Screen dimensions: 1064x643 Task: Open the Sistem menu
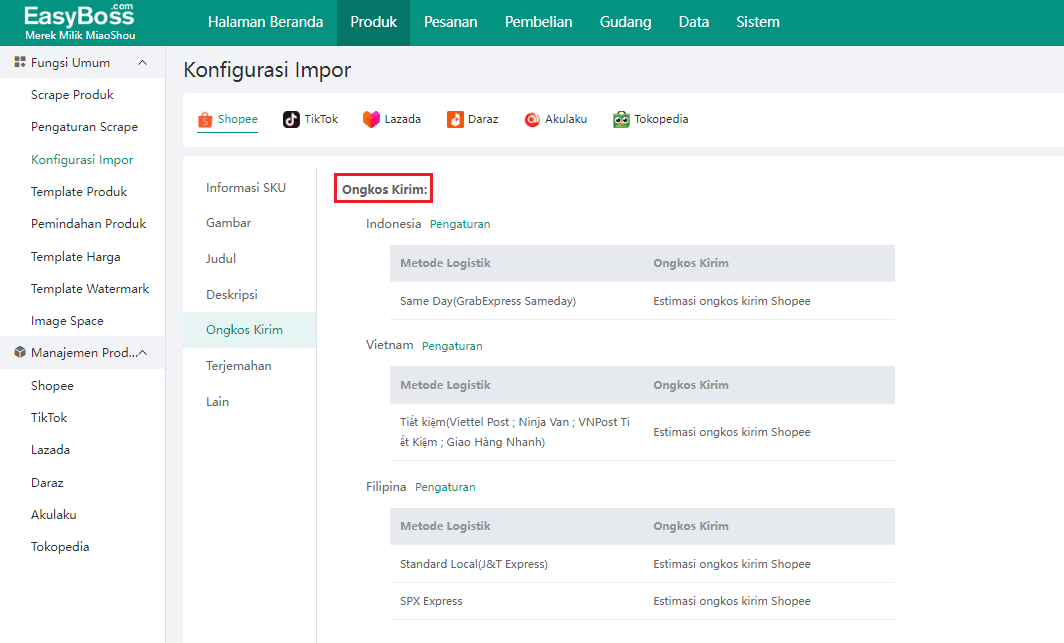tap(758, 22)
